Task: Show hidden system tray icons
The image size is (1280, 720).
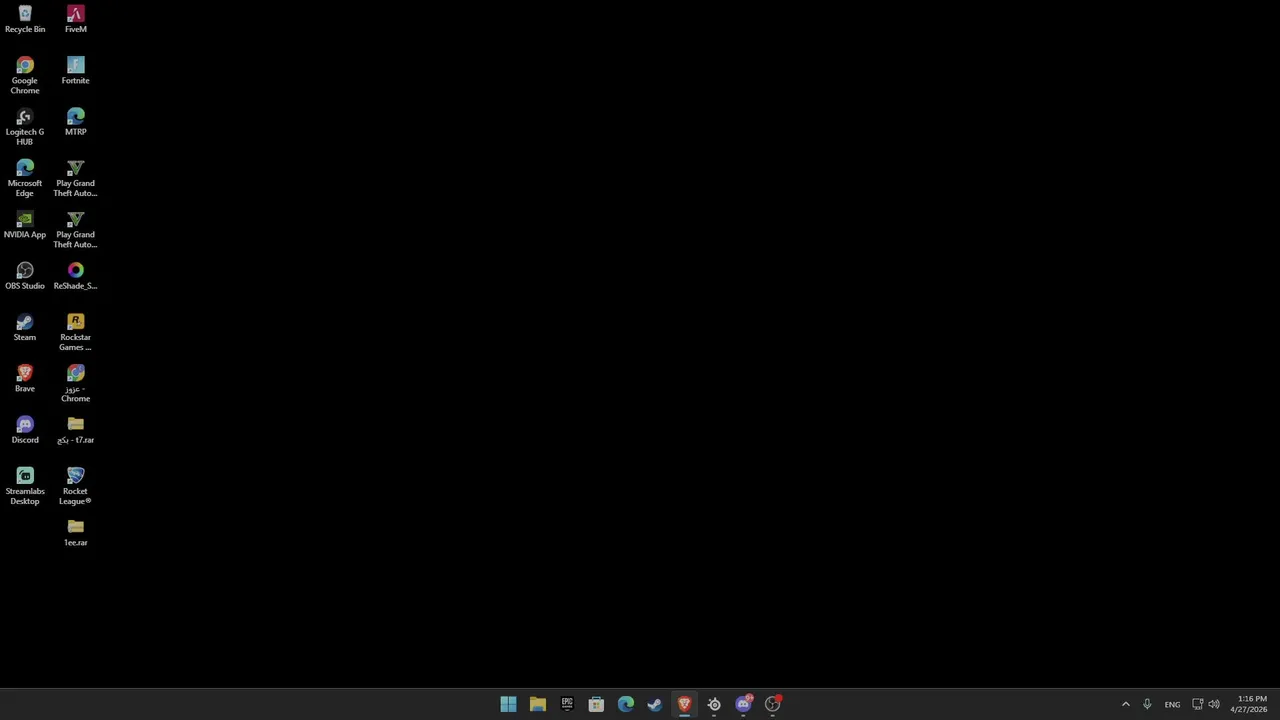Action: coord(1125,704)
